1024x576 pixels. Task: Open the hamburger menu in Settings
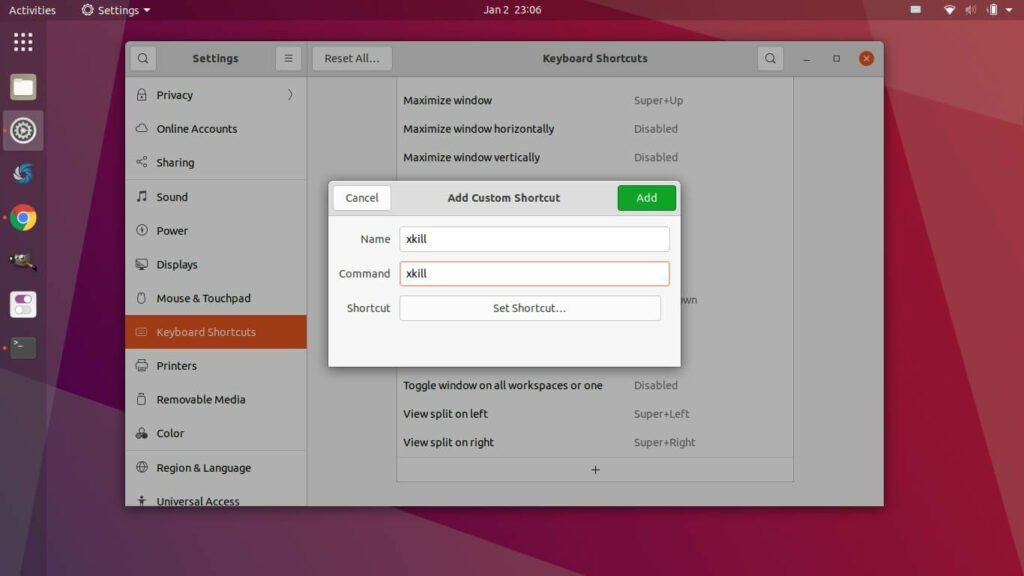[288, 58]
